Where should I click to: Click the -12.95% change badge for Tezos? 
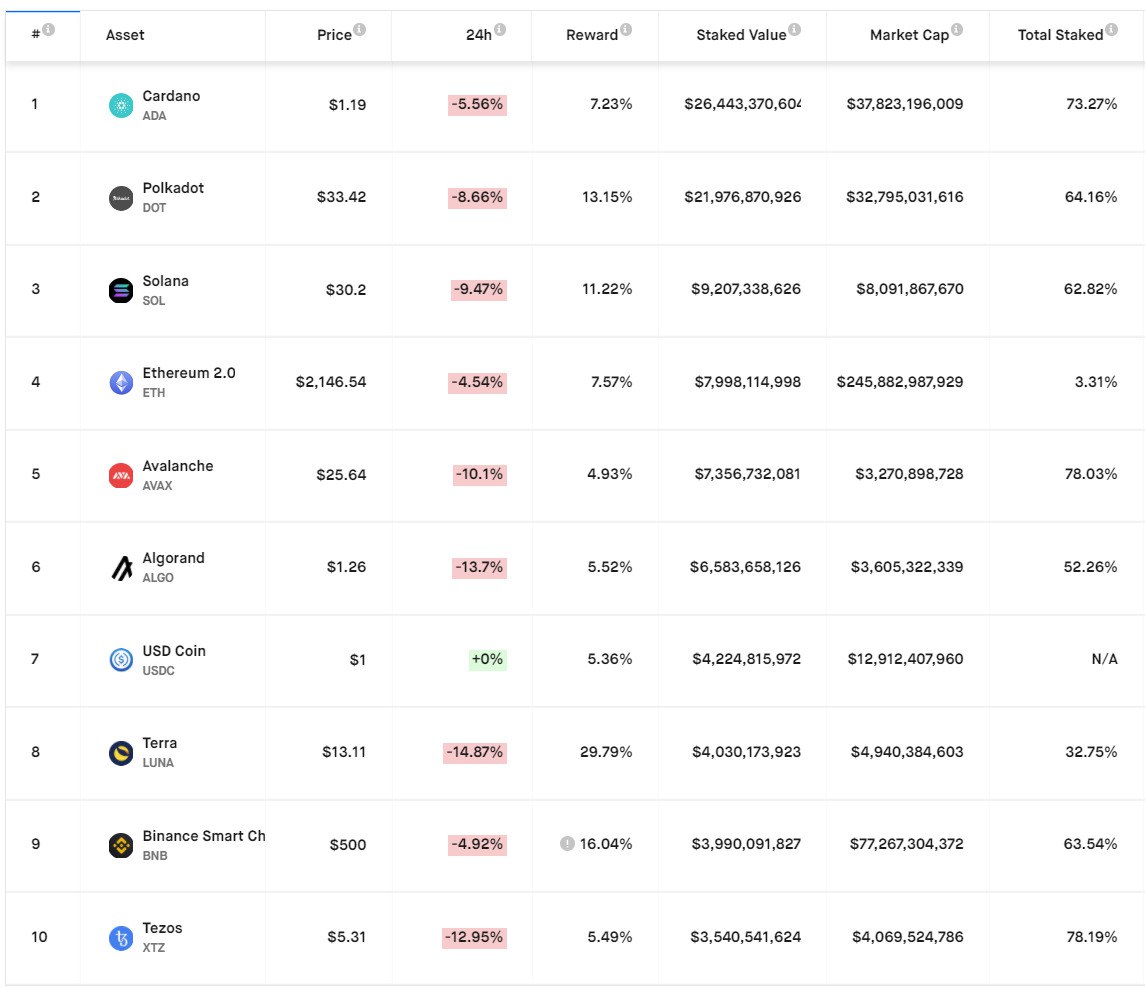click(x=475, y=938)
